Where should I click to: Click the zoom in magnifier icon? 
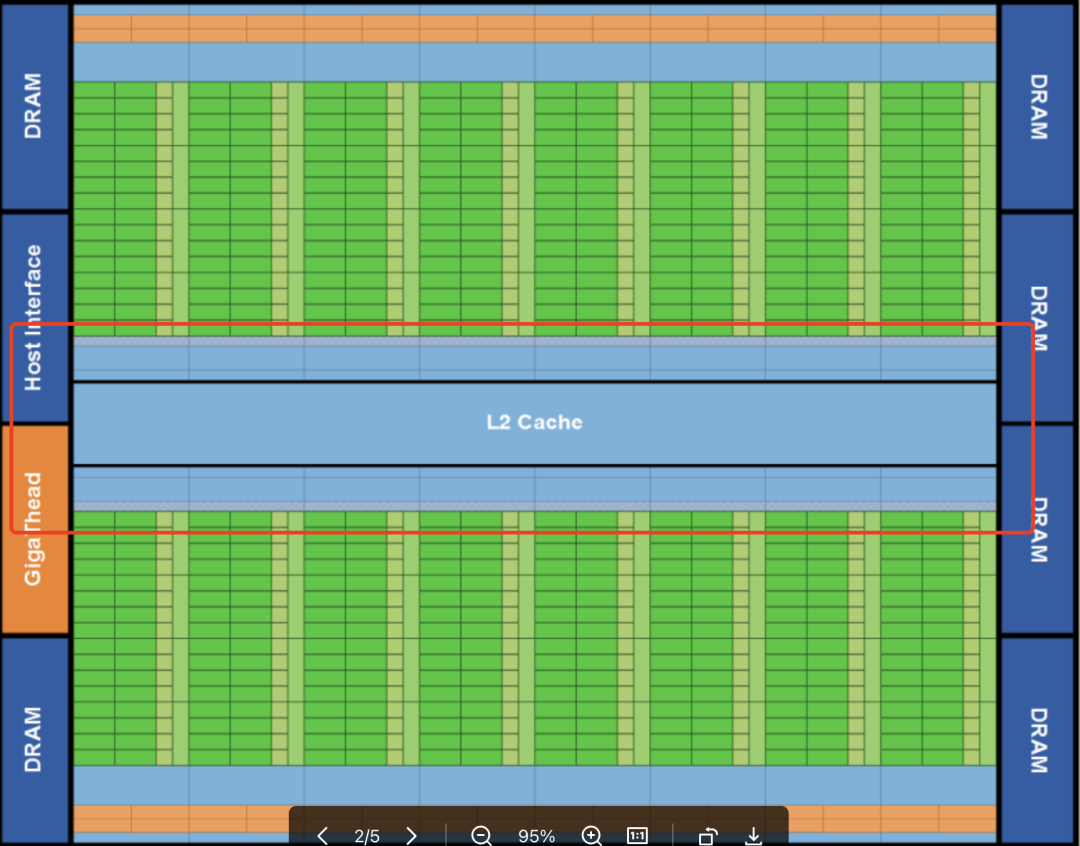(x=592, y=836)
